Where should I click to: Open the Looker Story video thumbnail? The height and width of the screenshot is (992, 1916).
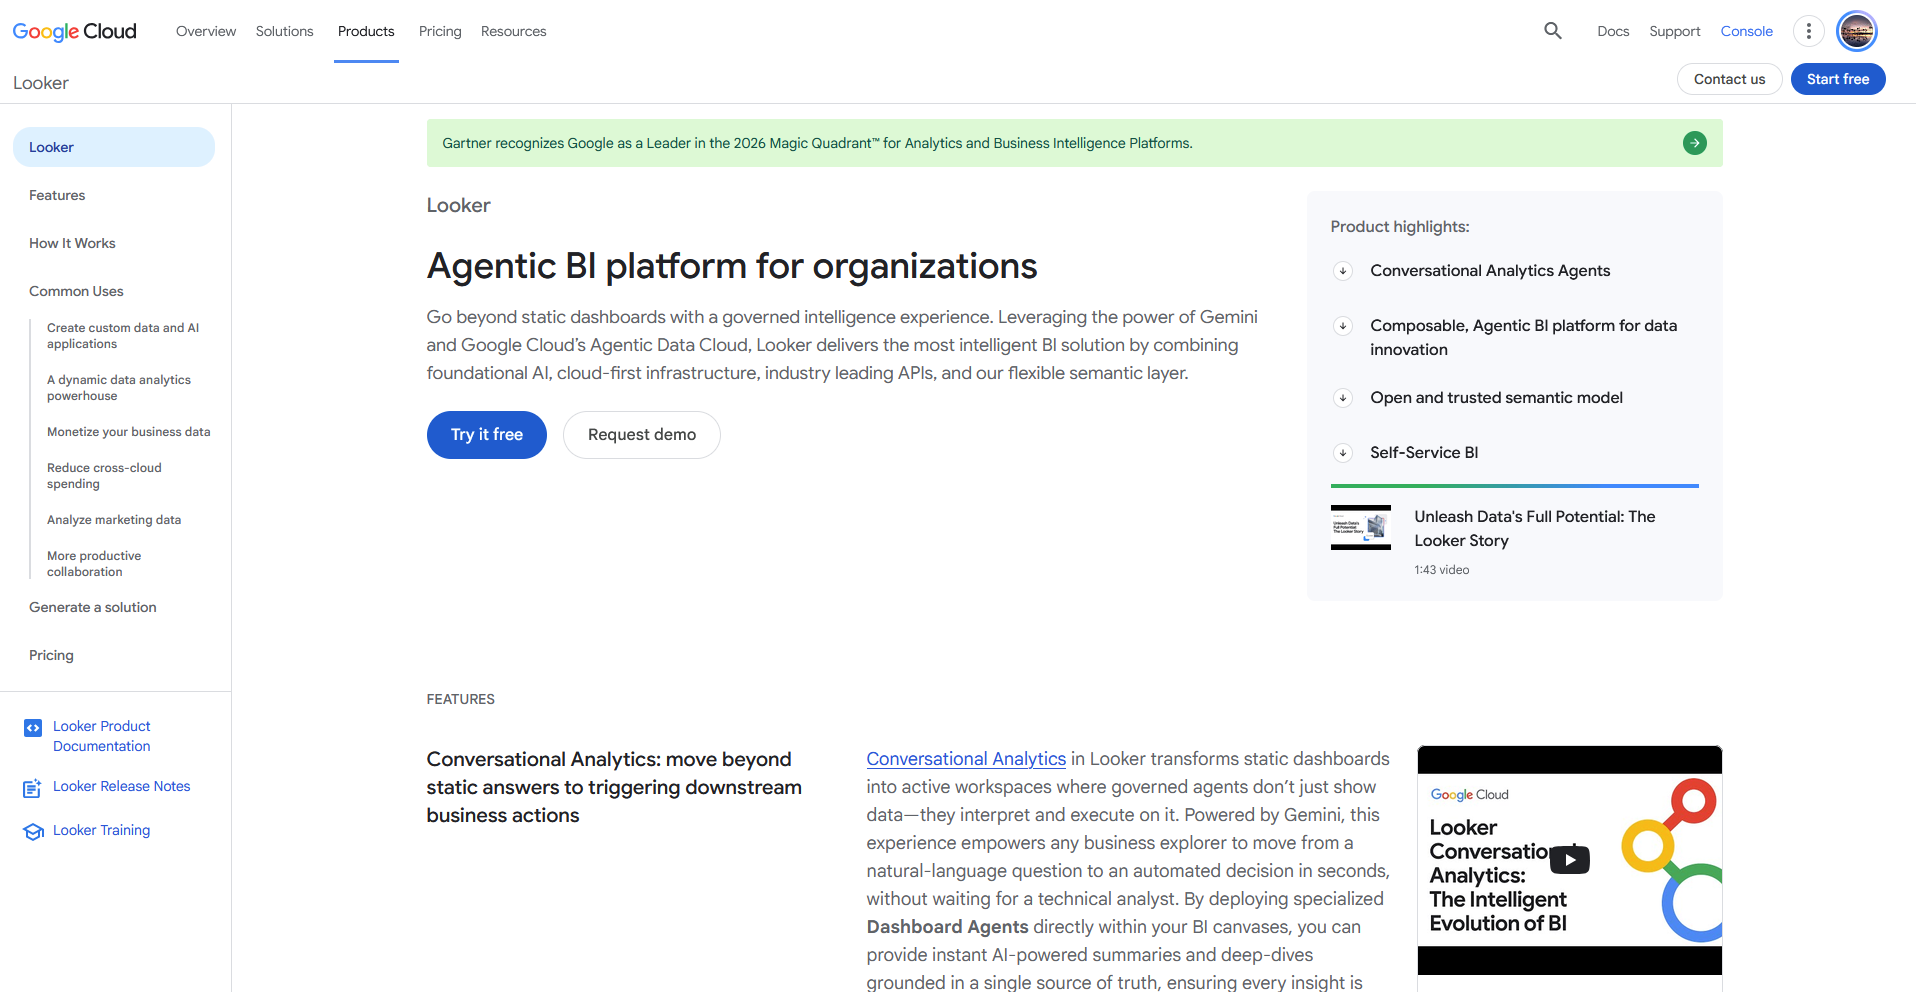click(x=1361, y=527)
